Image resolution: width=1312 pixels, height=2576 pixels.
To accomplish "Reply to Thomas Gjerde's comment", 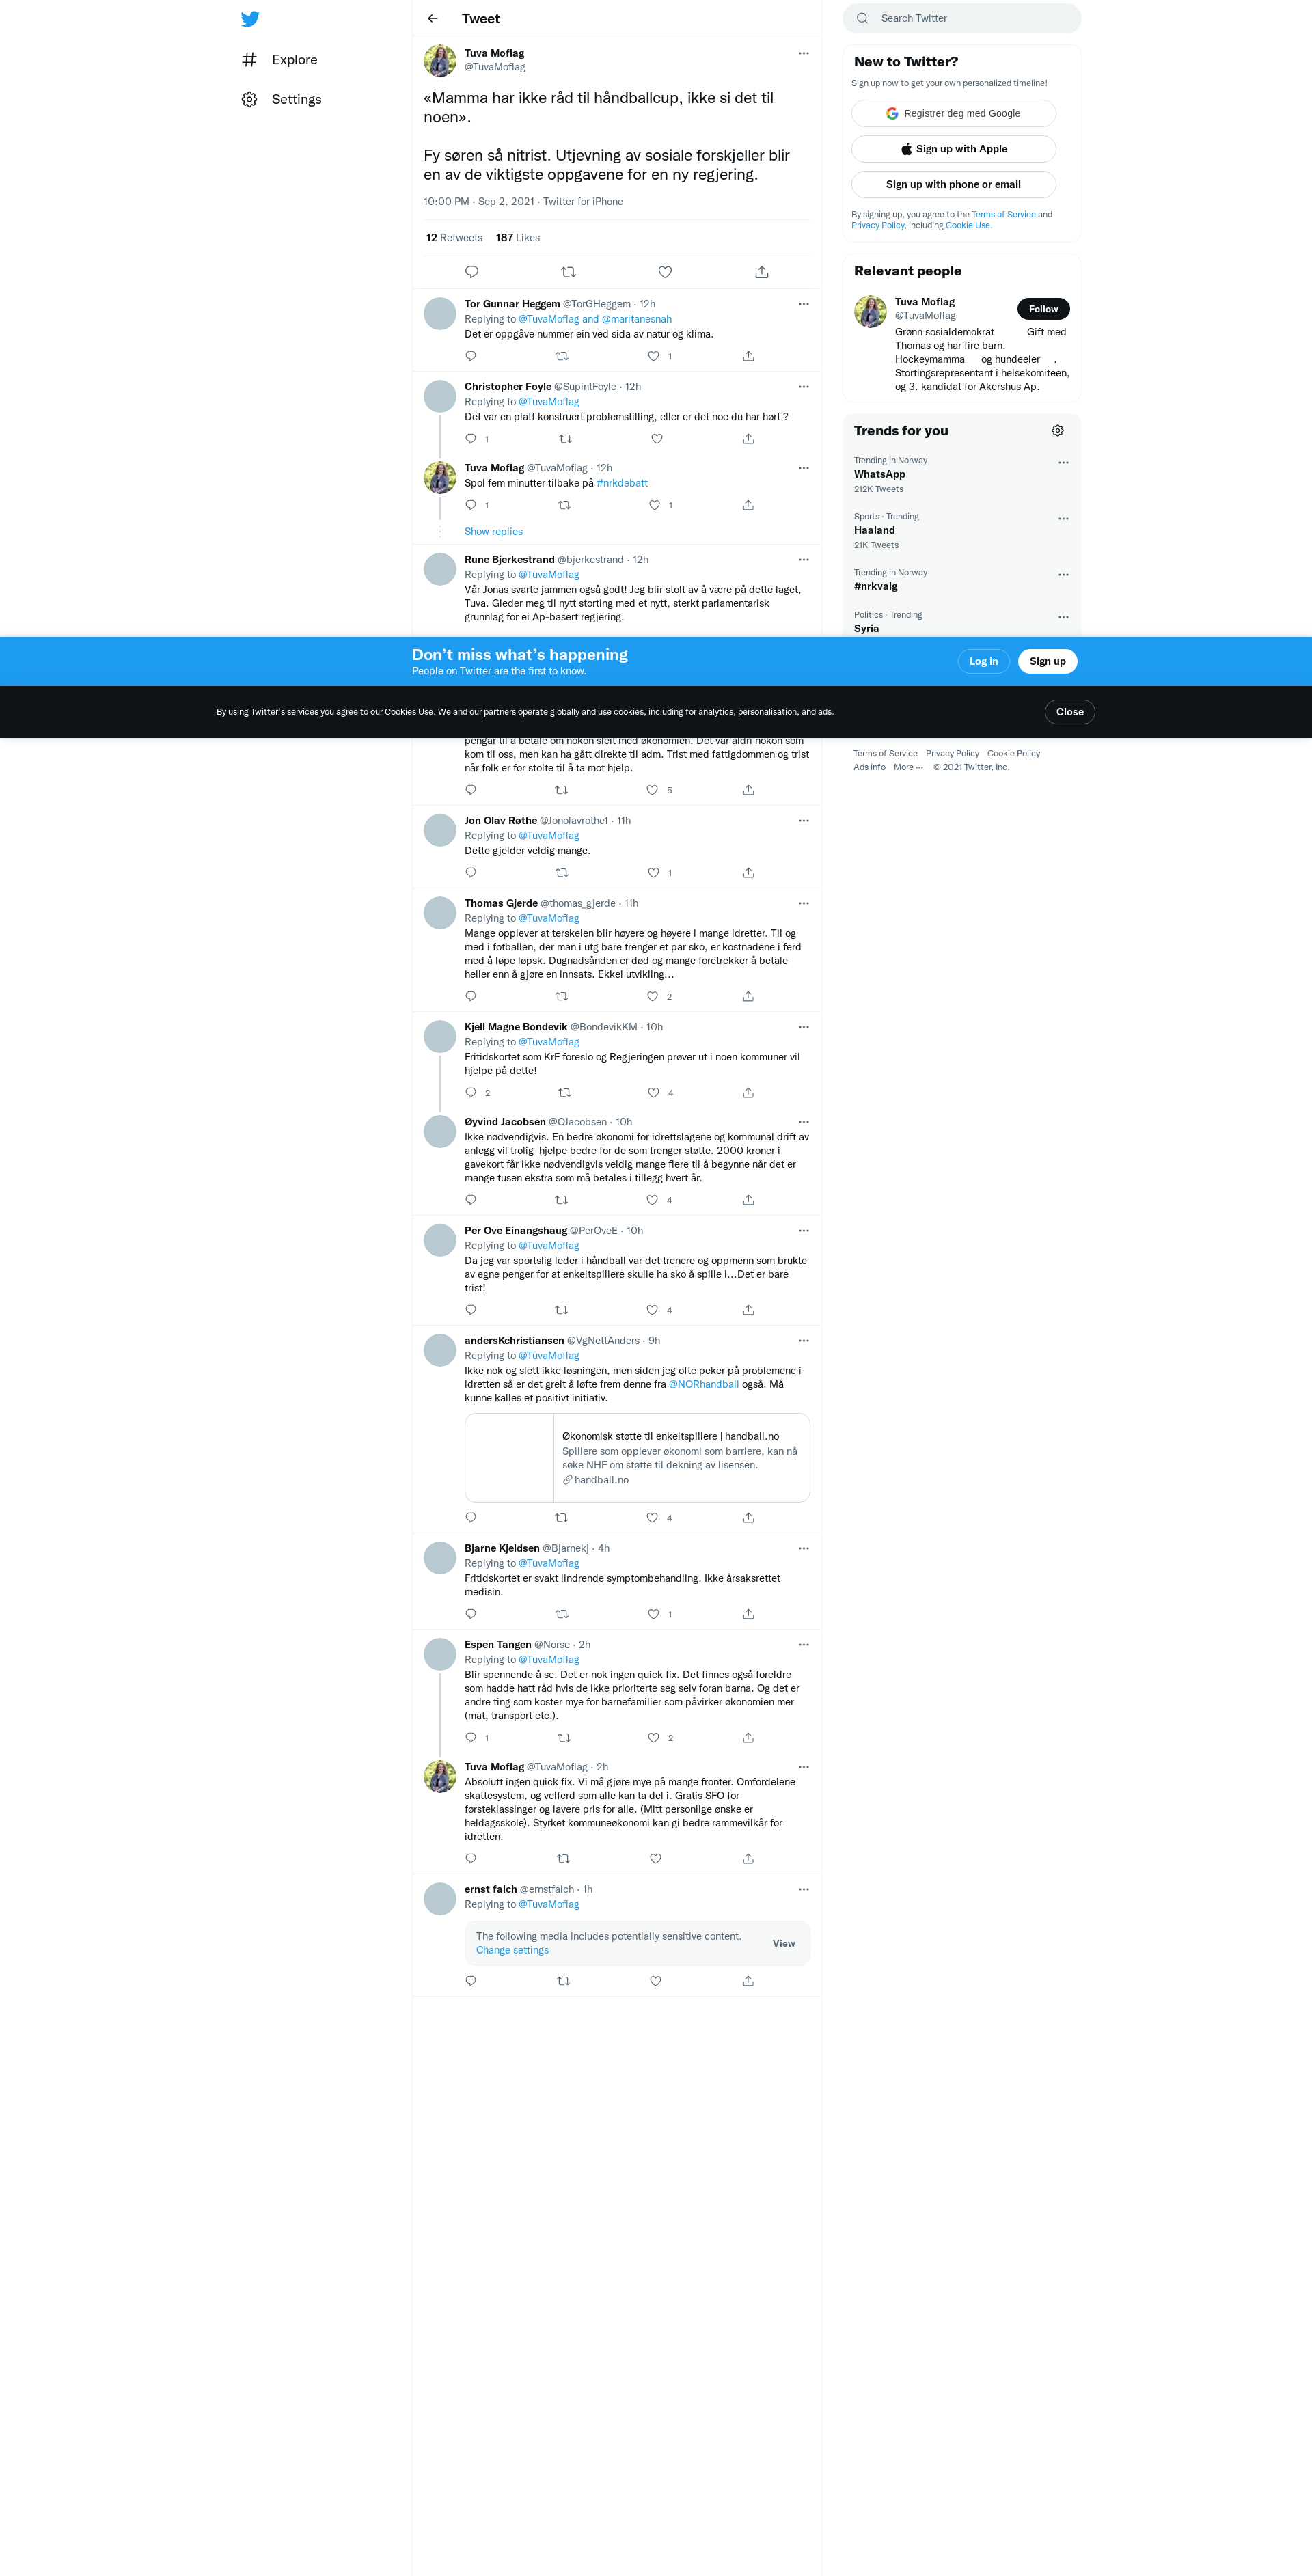I will (471, 996).
